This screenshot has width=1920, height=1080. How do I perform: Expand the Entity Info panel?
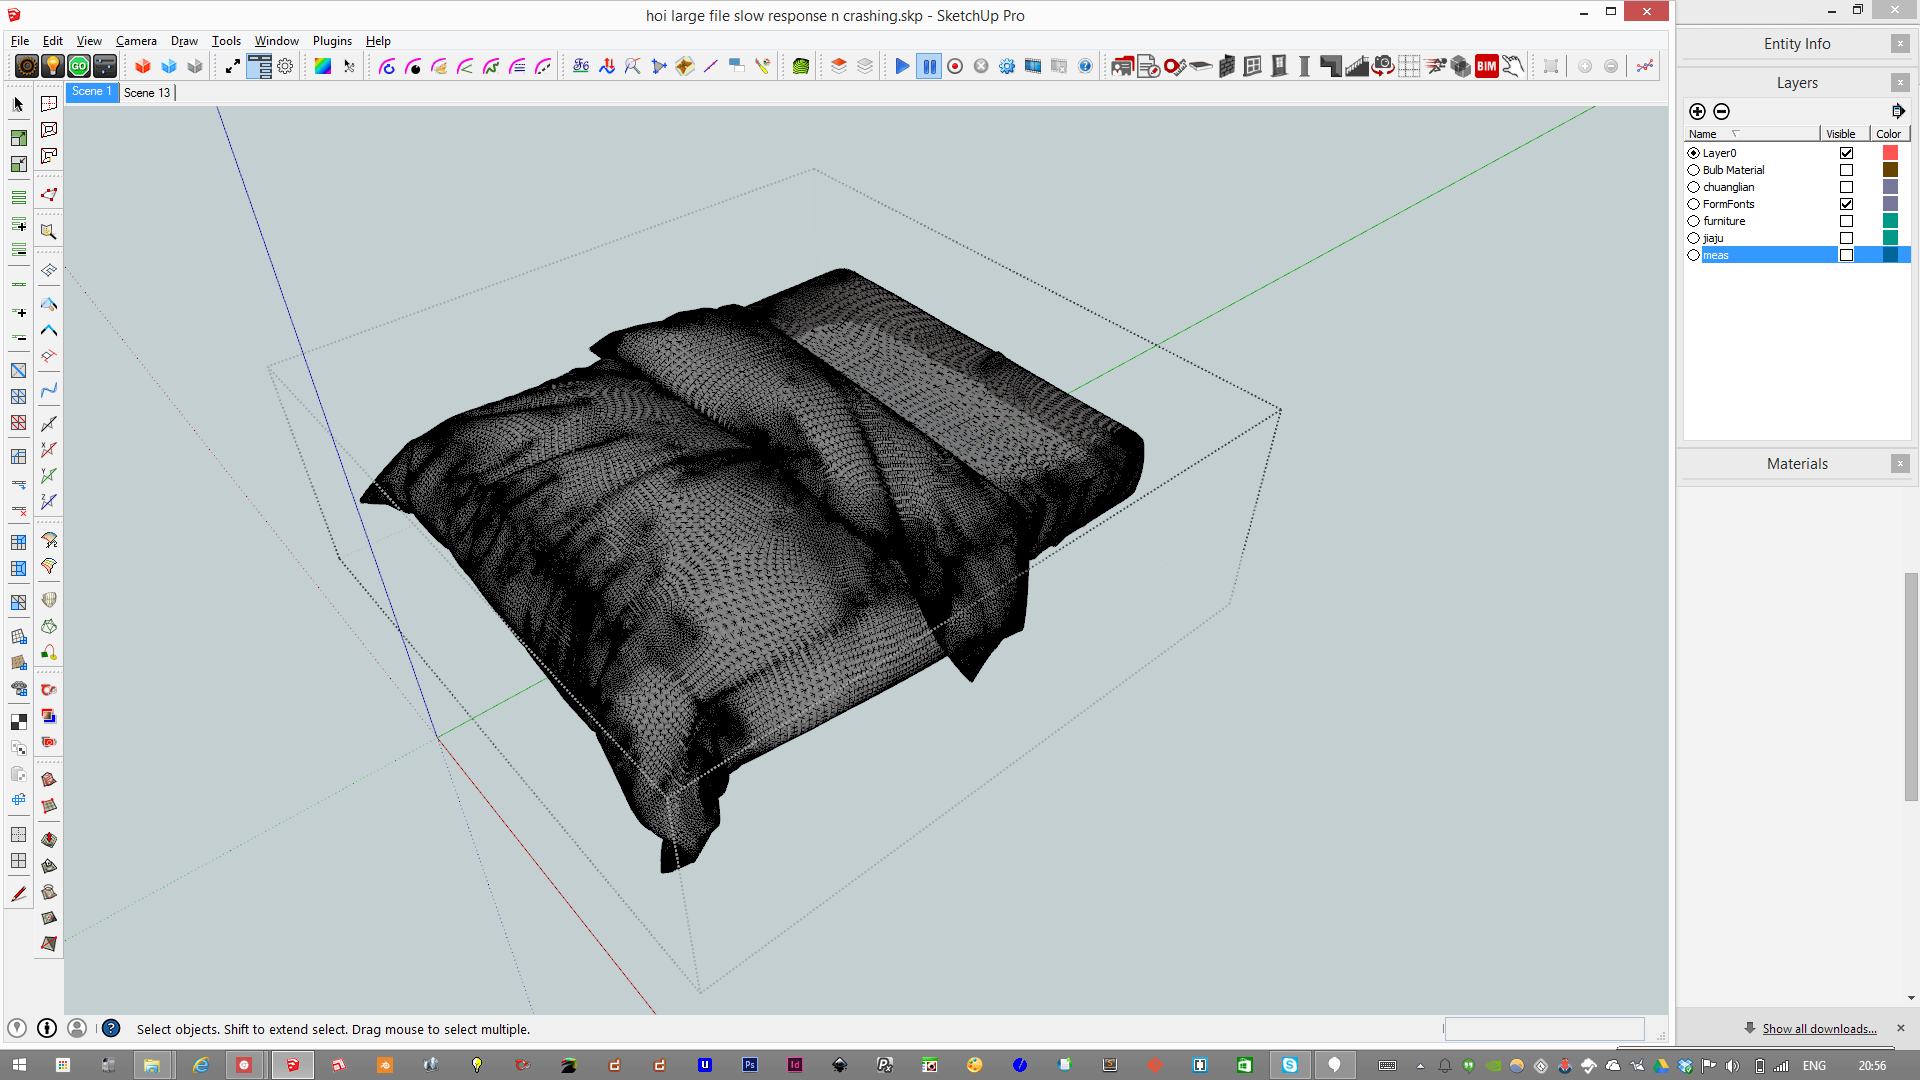point(1796,44)
